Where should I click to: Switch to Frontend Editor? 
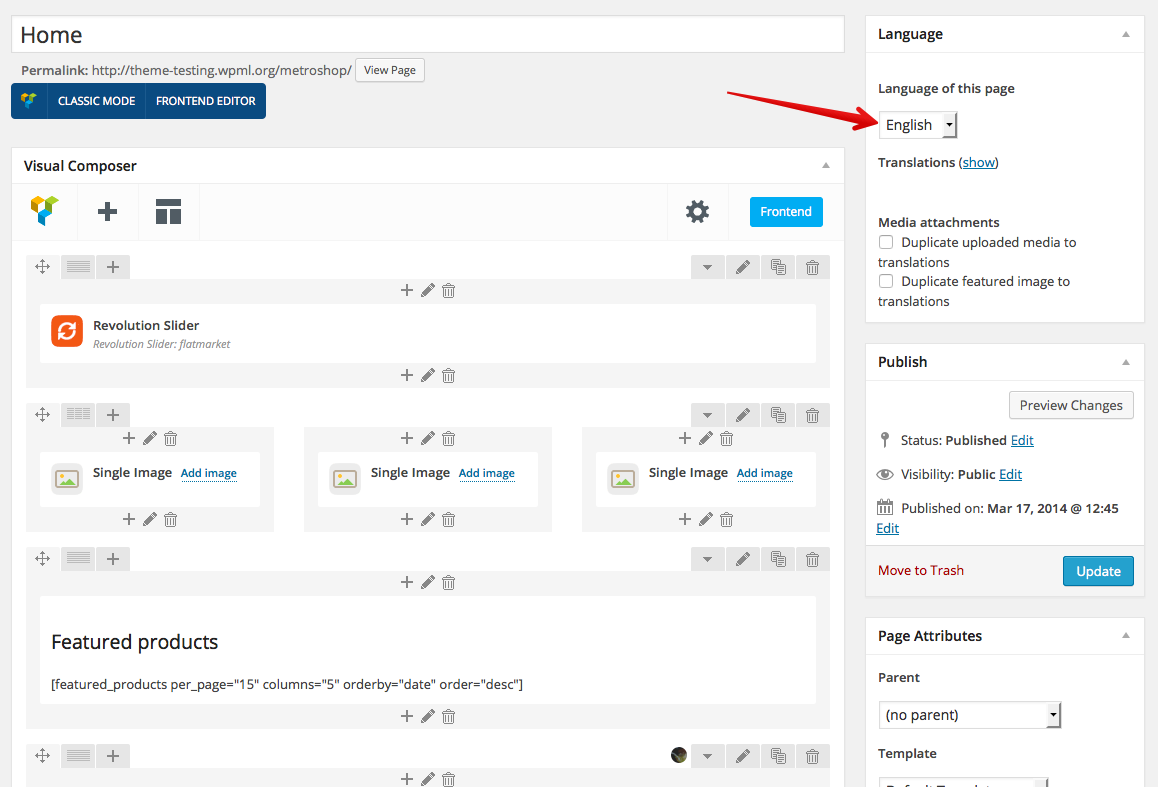coord(205,101)
